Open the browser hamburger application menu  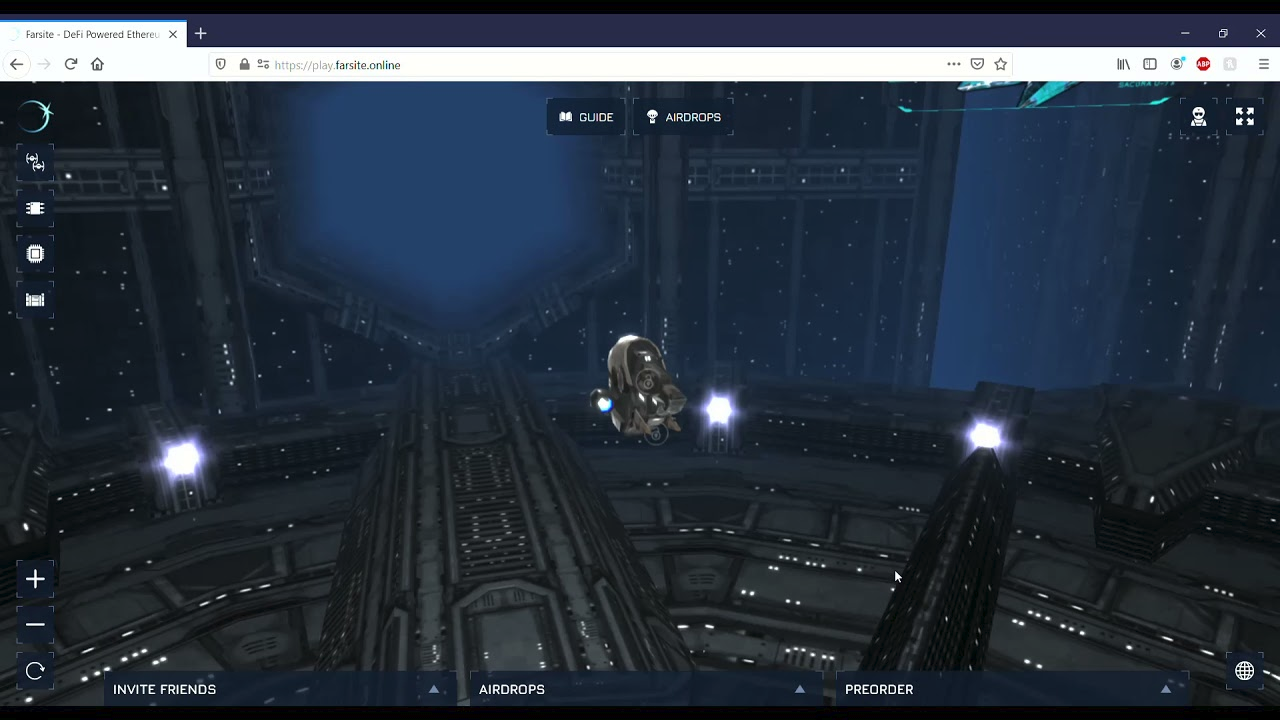[1264, 64]
